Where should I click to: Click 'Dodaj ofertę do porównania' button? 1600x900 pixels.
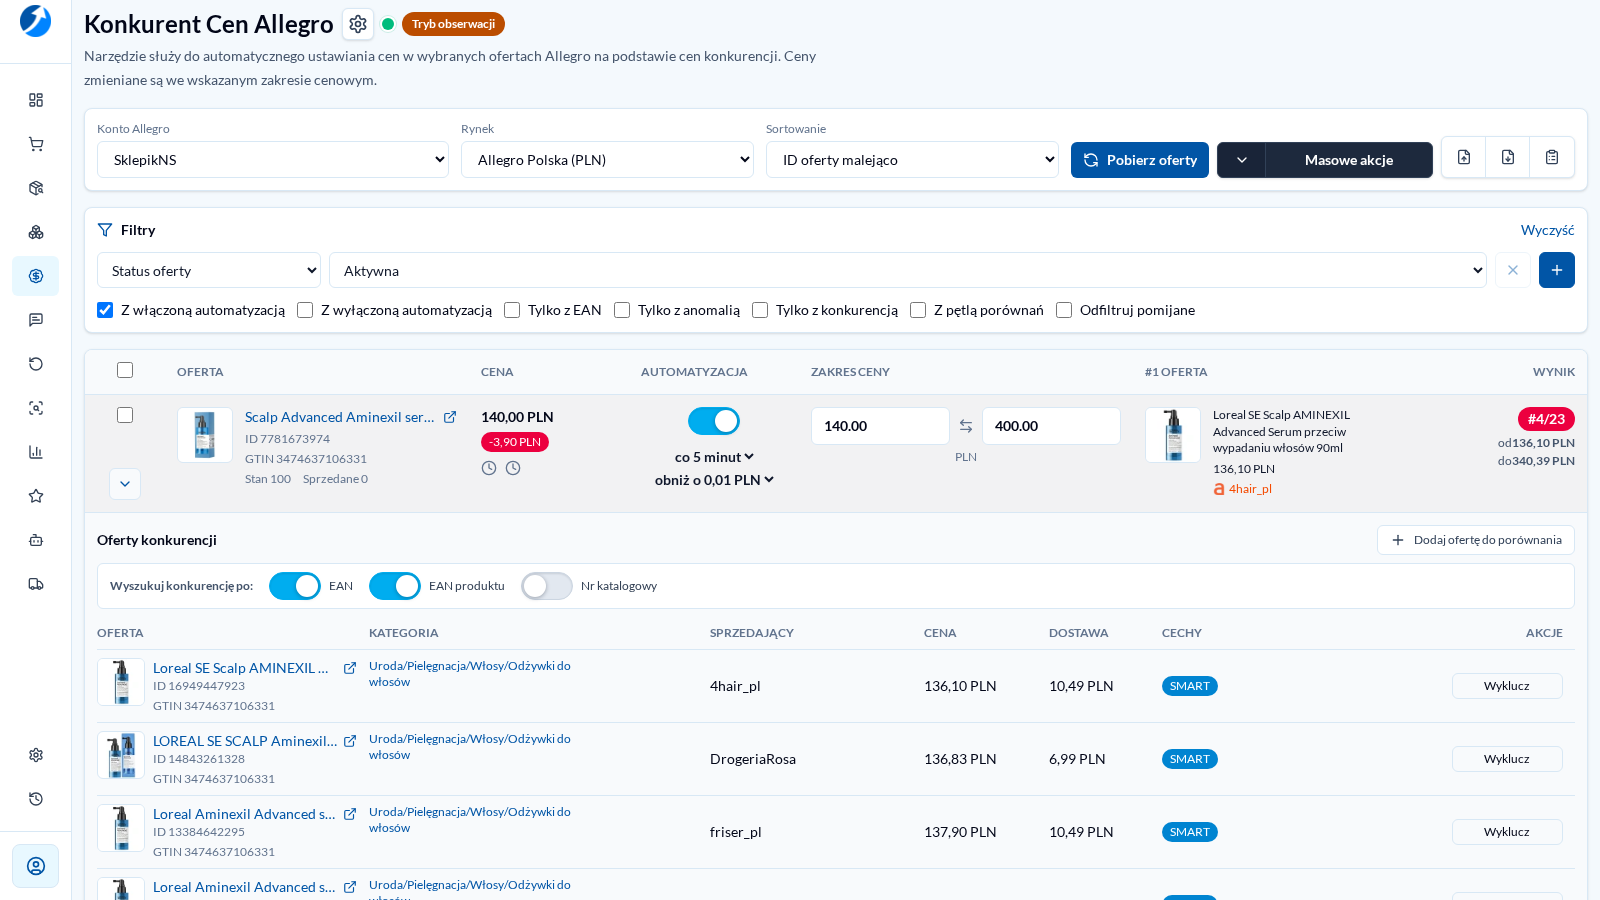point(1476,540)
